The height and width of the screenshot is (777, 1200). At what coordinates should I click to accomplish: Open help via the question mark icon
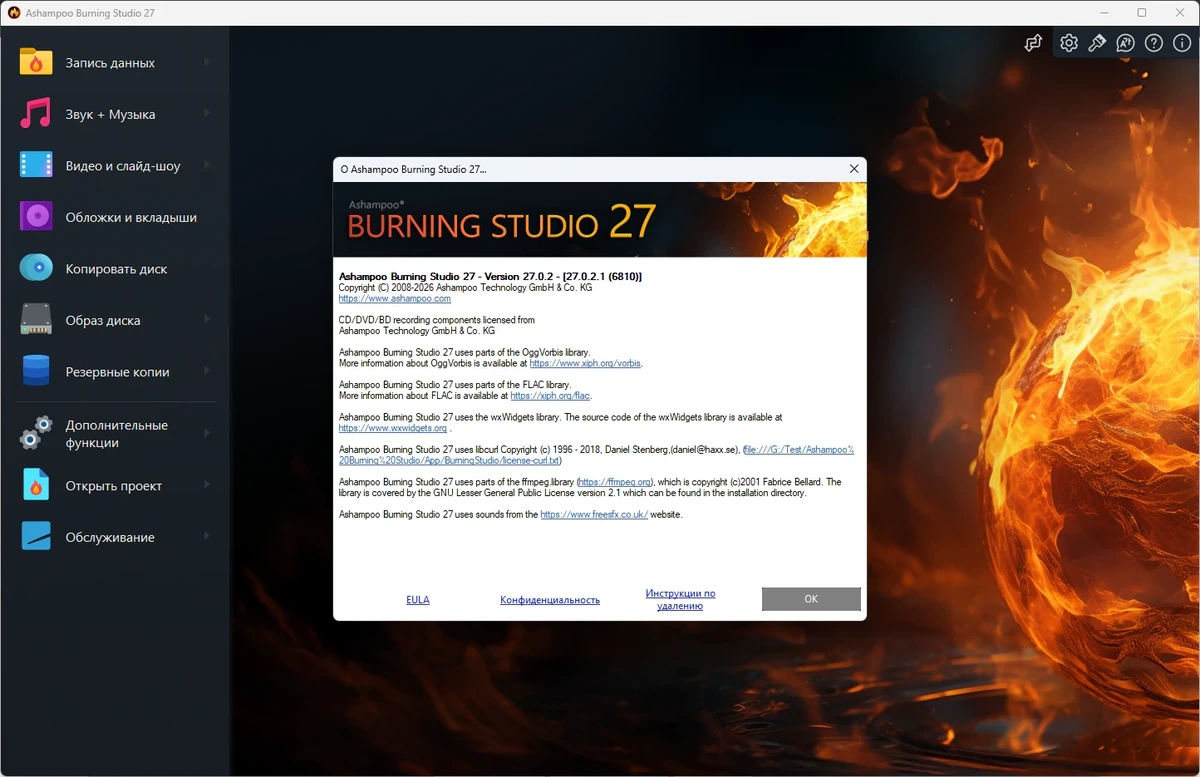pos(1154,43)
